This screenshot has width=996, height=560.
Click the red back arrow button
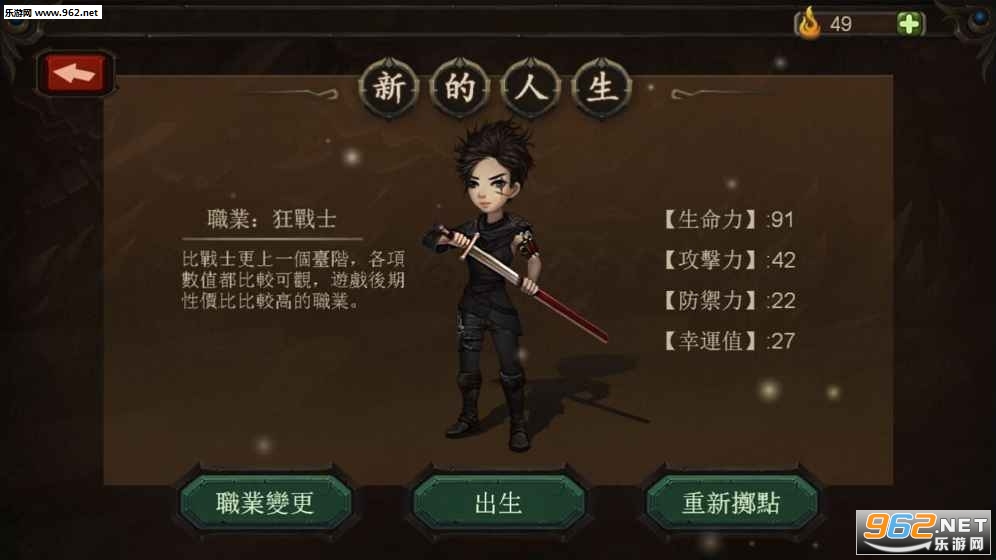pyautogui.click(x=75, y=74)
